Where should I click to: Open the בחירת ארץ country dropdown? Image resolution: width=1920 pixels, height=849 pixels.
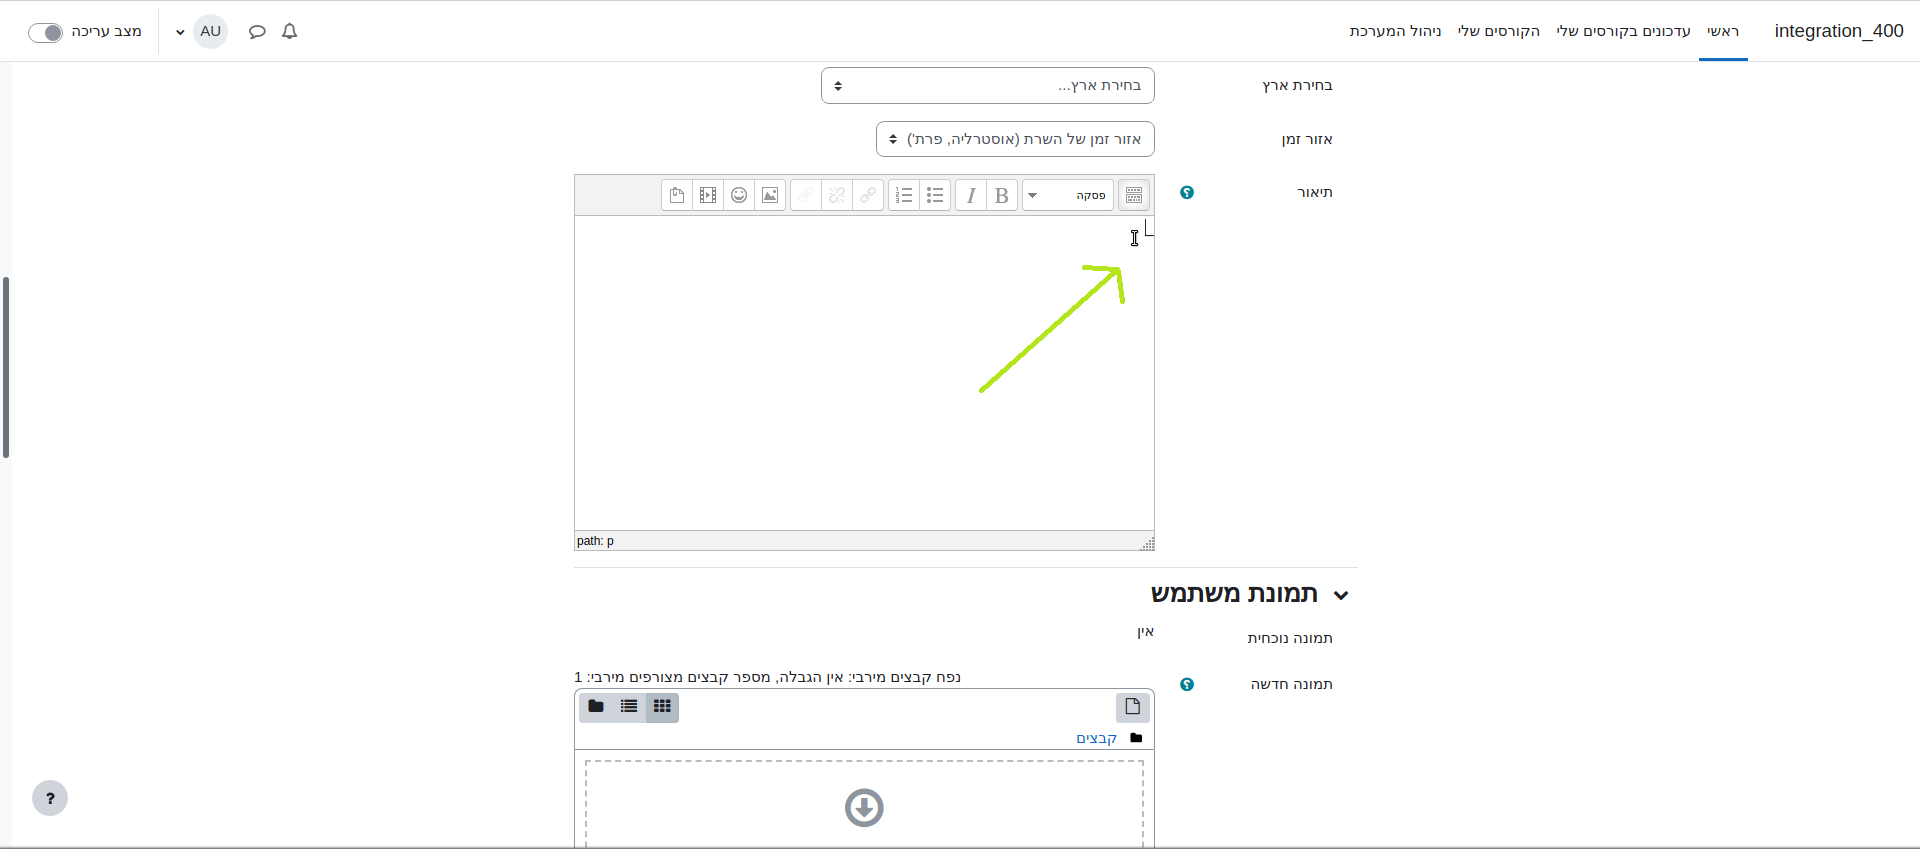[988, 85]
